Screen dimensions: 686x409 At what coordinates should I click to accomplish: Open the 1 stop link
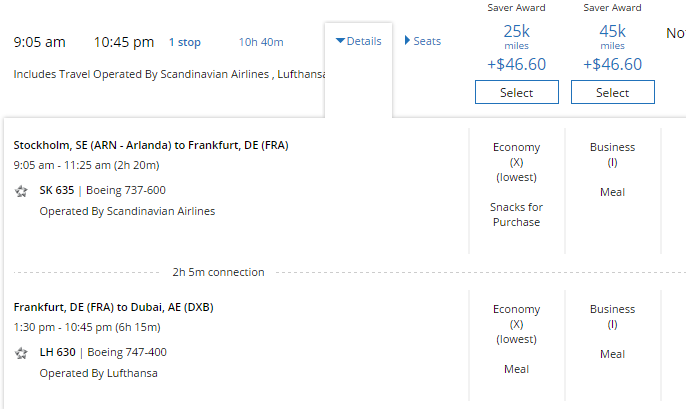pyautogui.click(x=184, y=43)
